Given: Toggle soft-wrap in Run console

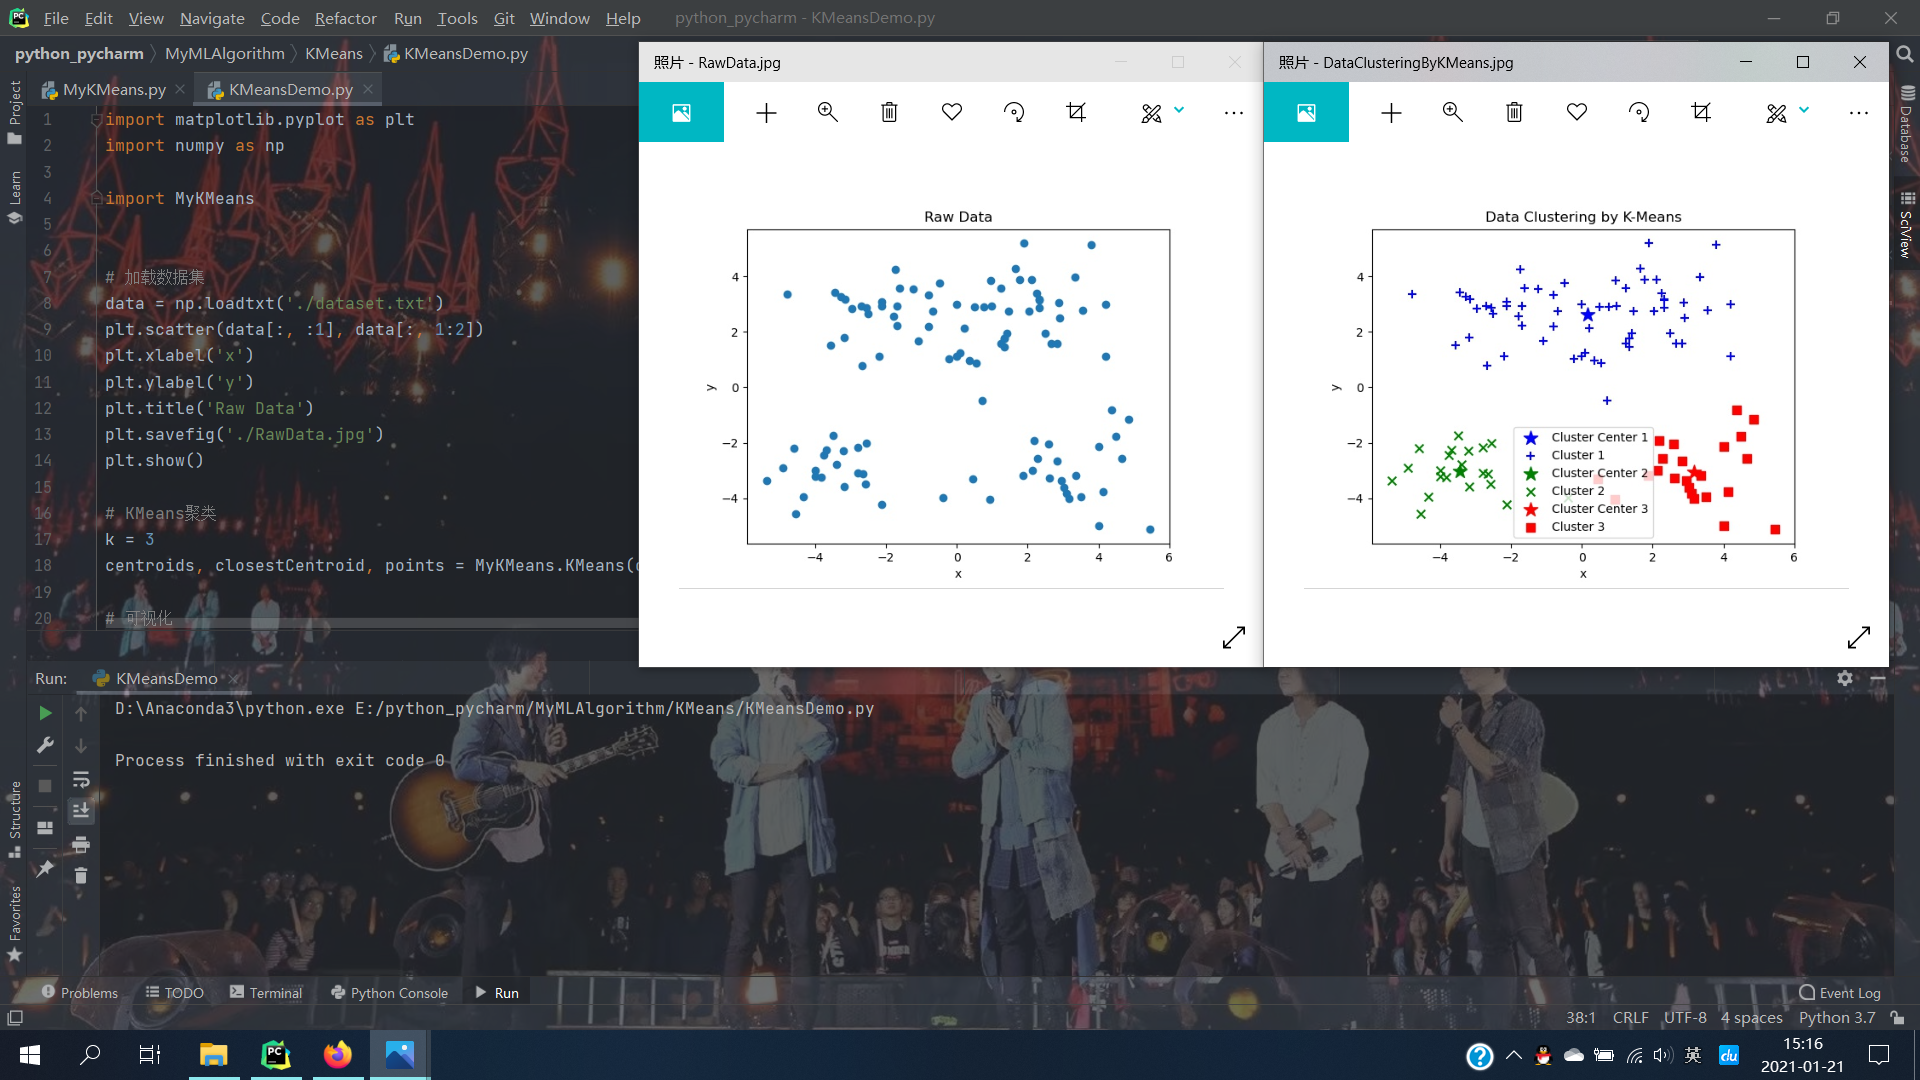Looking at the screenshot, I should 81,779.
